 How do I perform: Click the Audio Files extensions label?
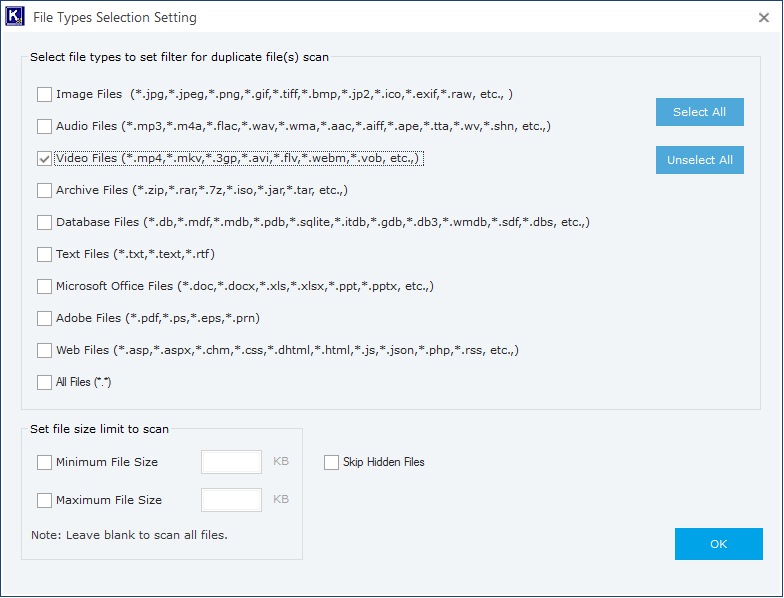pyautogui.click(x=304, y=126)
